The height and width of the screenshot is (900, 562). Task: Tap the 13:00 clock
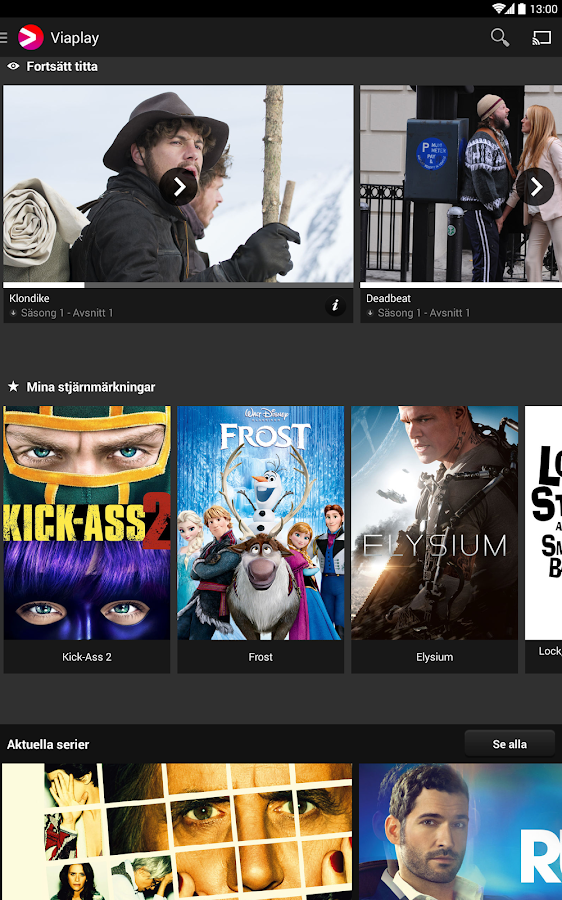[x=543, y=9]
